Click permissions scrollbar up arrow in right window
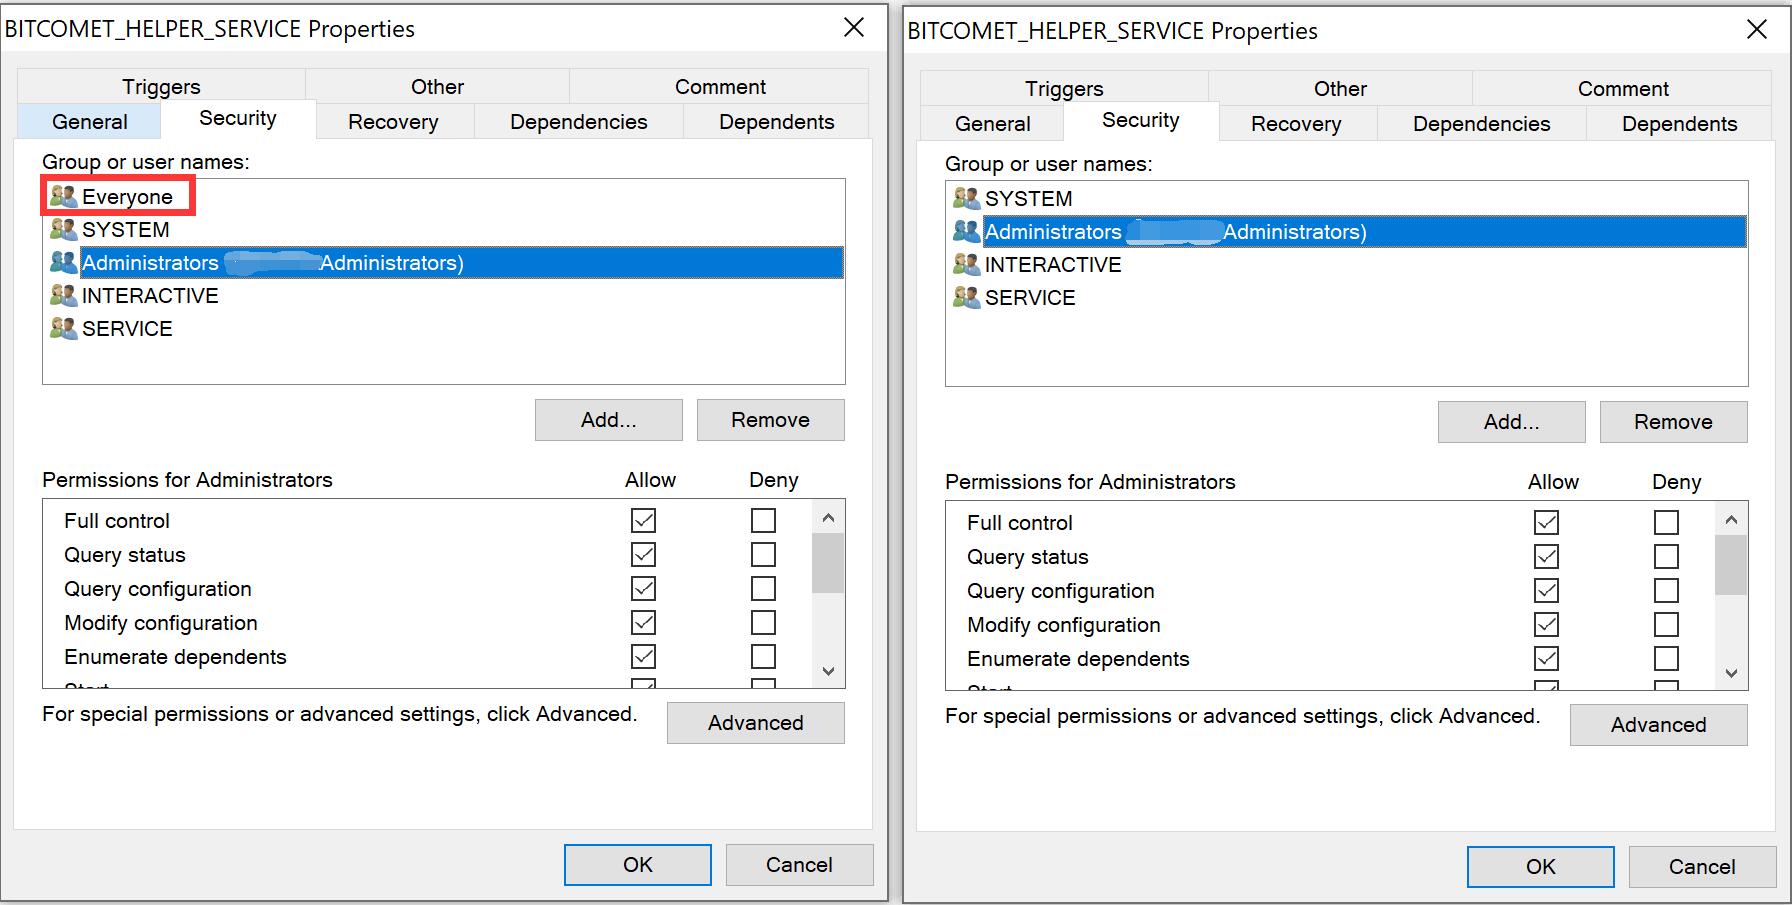The width and height of the screenshot is (1792, 905). click(x=1731, y=519)
